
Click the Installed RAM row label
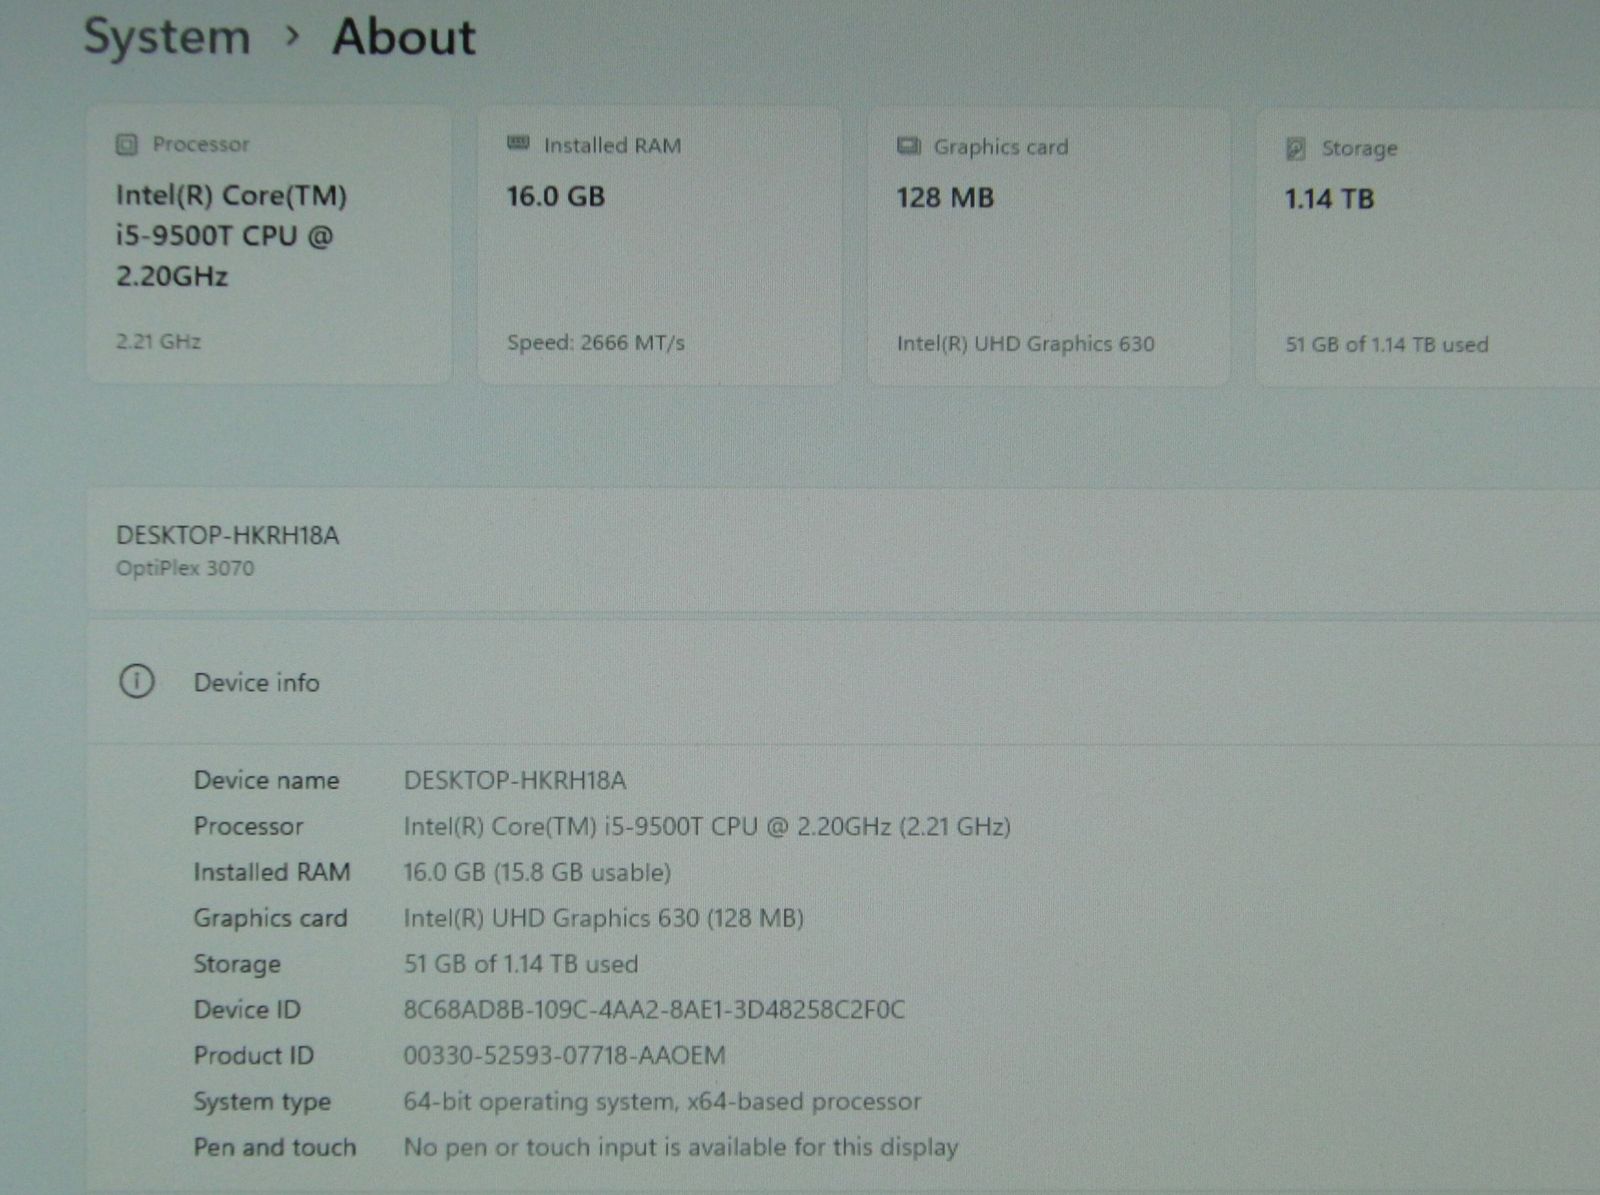tap(272, 872)
